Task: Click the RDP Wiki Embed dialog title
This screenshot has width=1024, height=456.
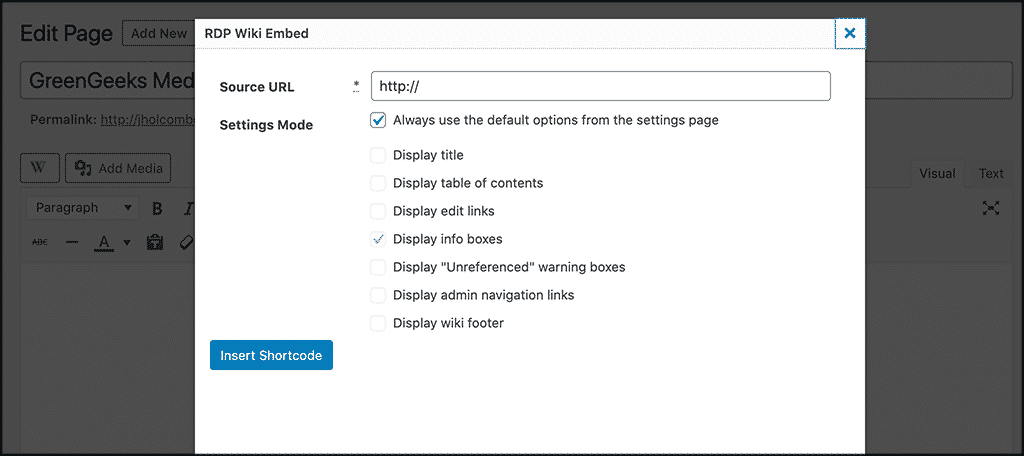Action: pos(257,33)
